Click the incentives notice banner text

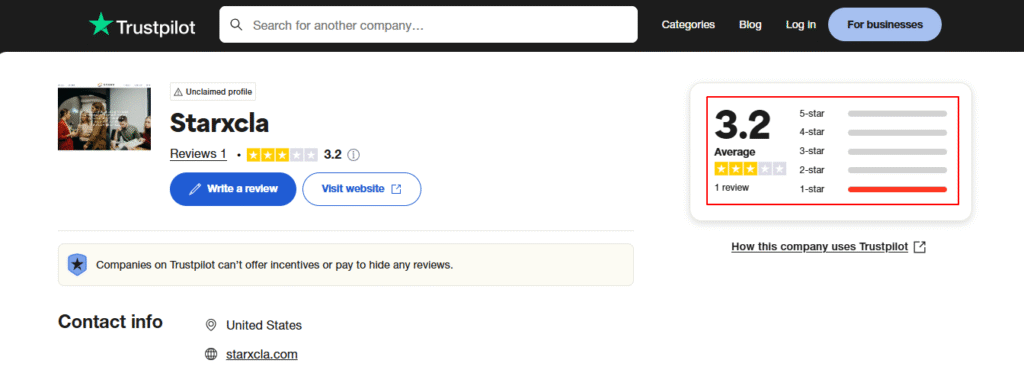coord(274,265)
